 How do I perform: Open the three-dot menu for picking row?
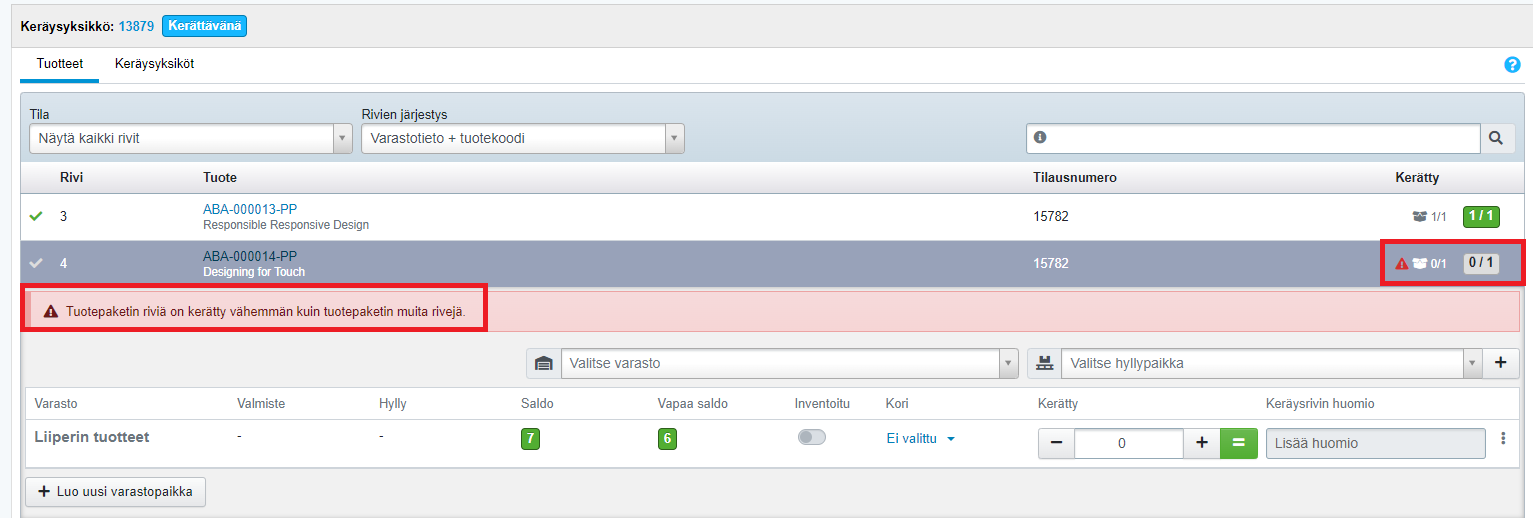[x=1502, y=439]
